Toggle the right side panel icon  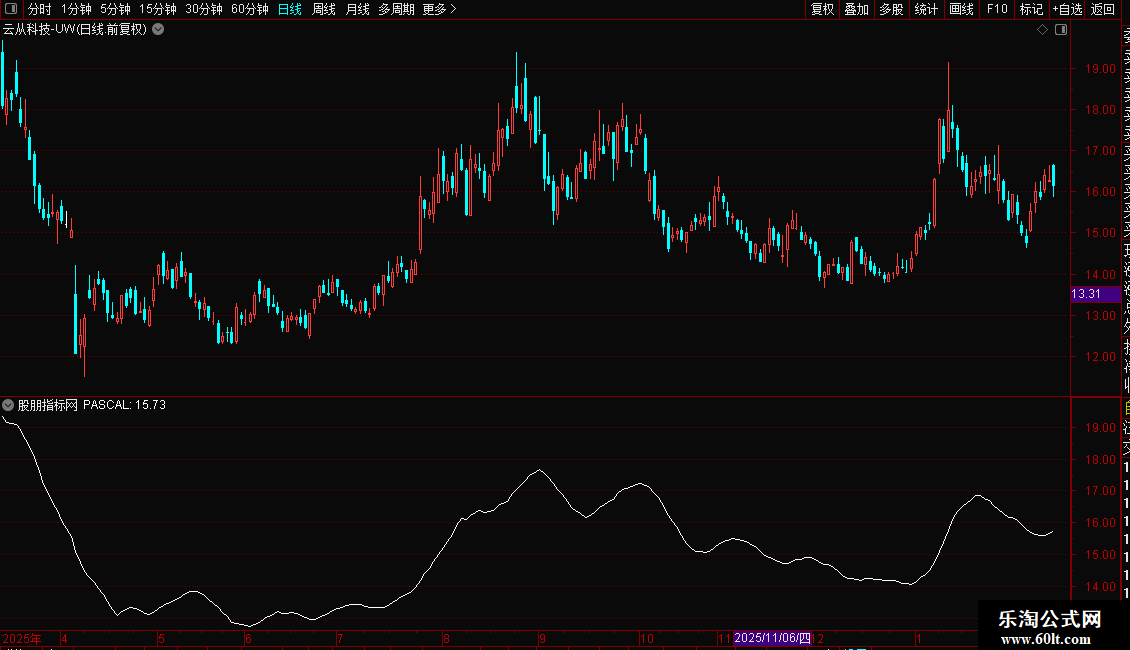[1061, 30]
